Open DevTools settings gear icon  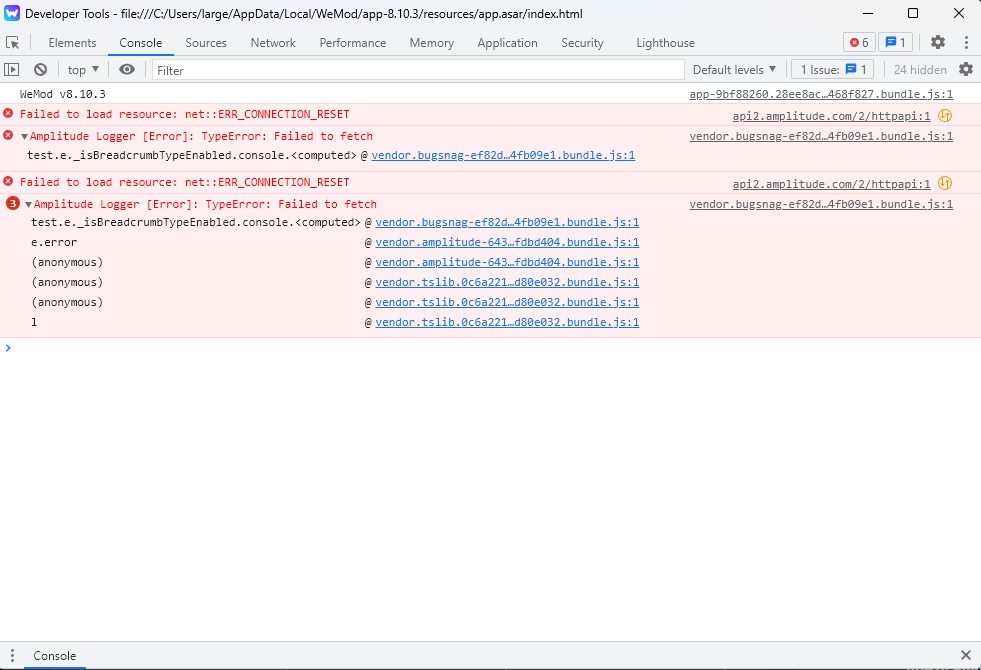pos(937,42)
